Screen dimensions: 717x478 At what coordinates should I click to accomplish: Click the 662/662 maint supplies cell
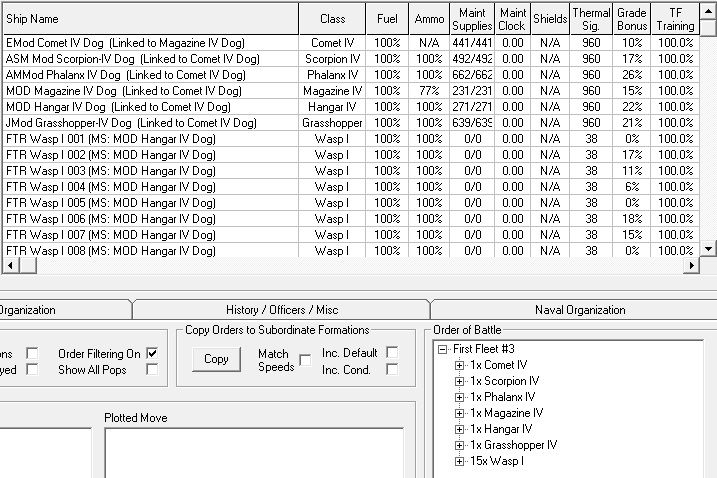472,75
